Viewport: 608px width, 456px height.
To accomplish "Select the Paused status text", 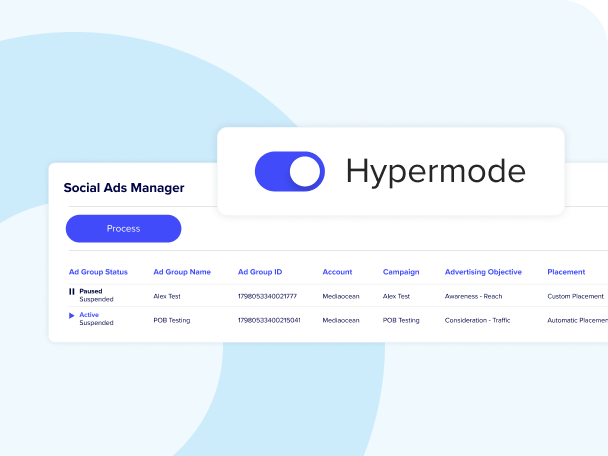I will [x=91, y=291].
